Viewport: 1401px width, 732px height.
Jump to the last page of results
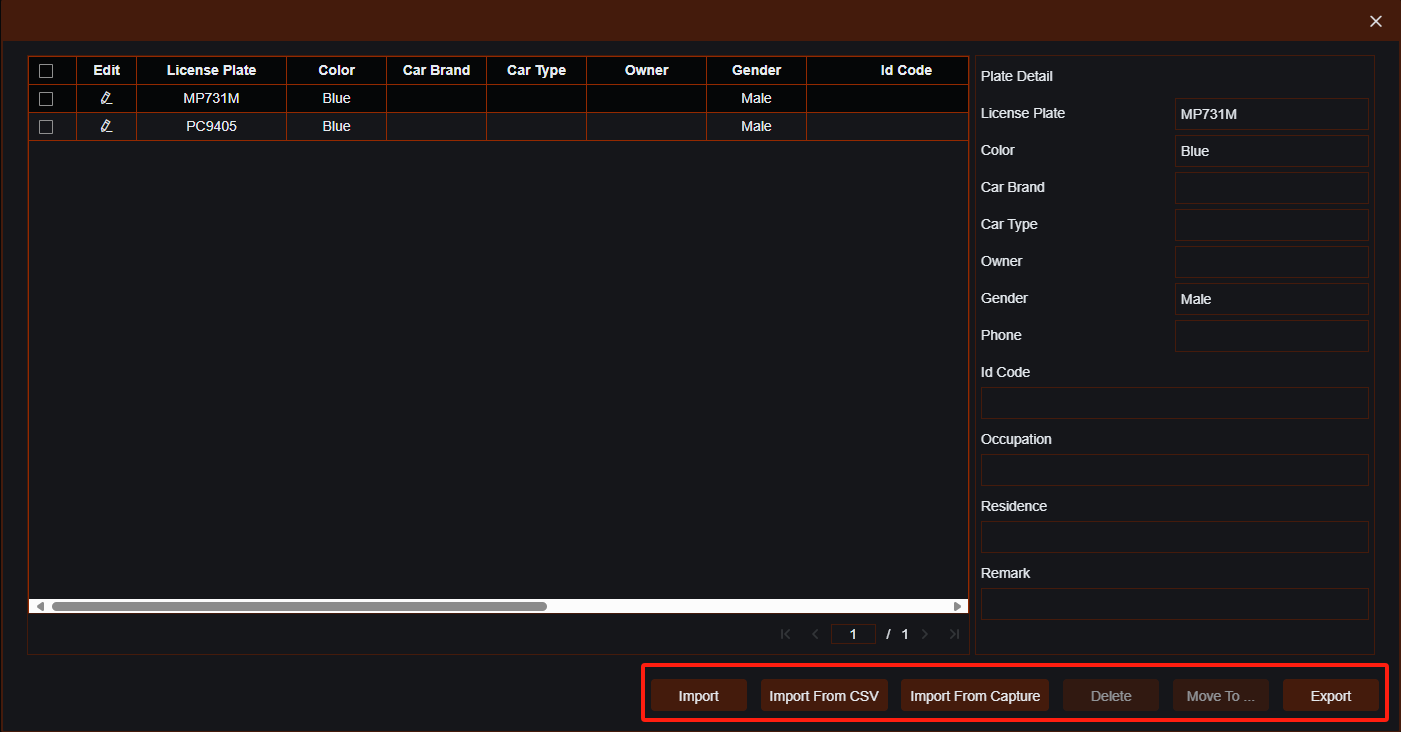click(x=954, y=634)
